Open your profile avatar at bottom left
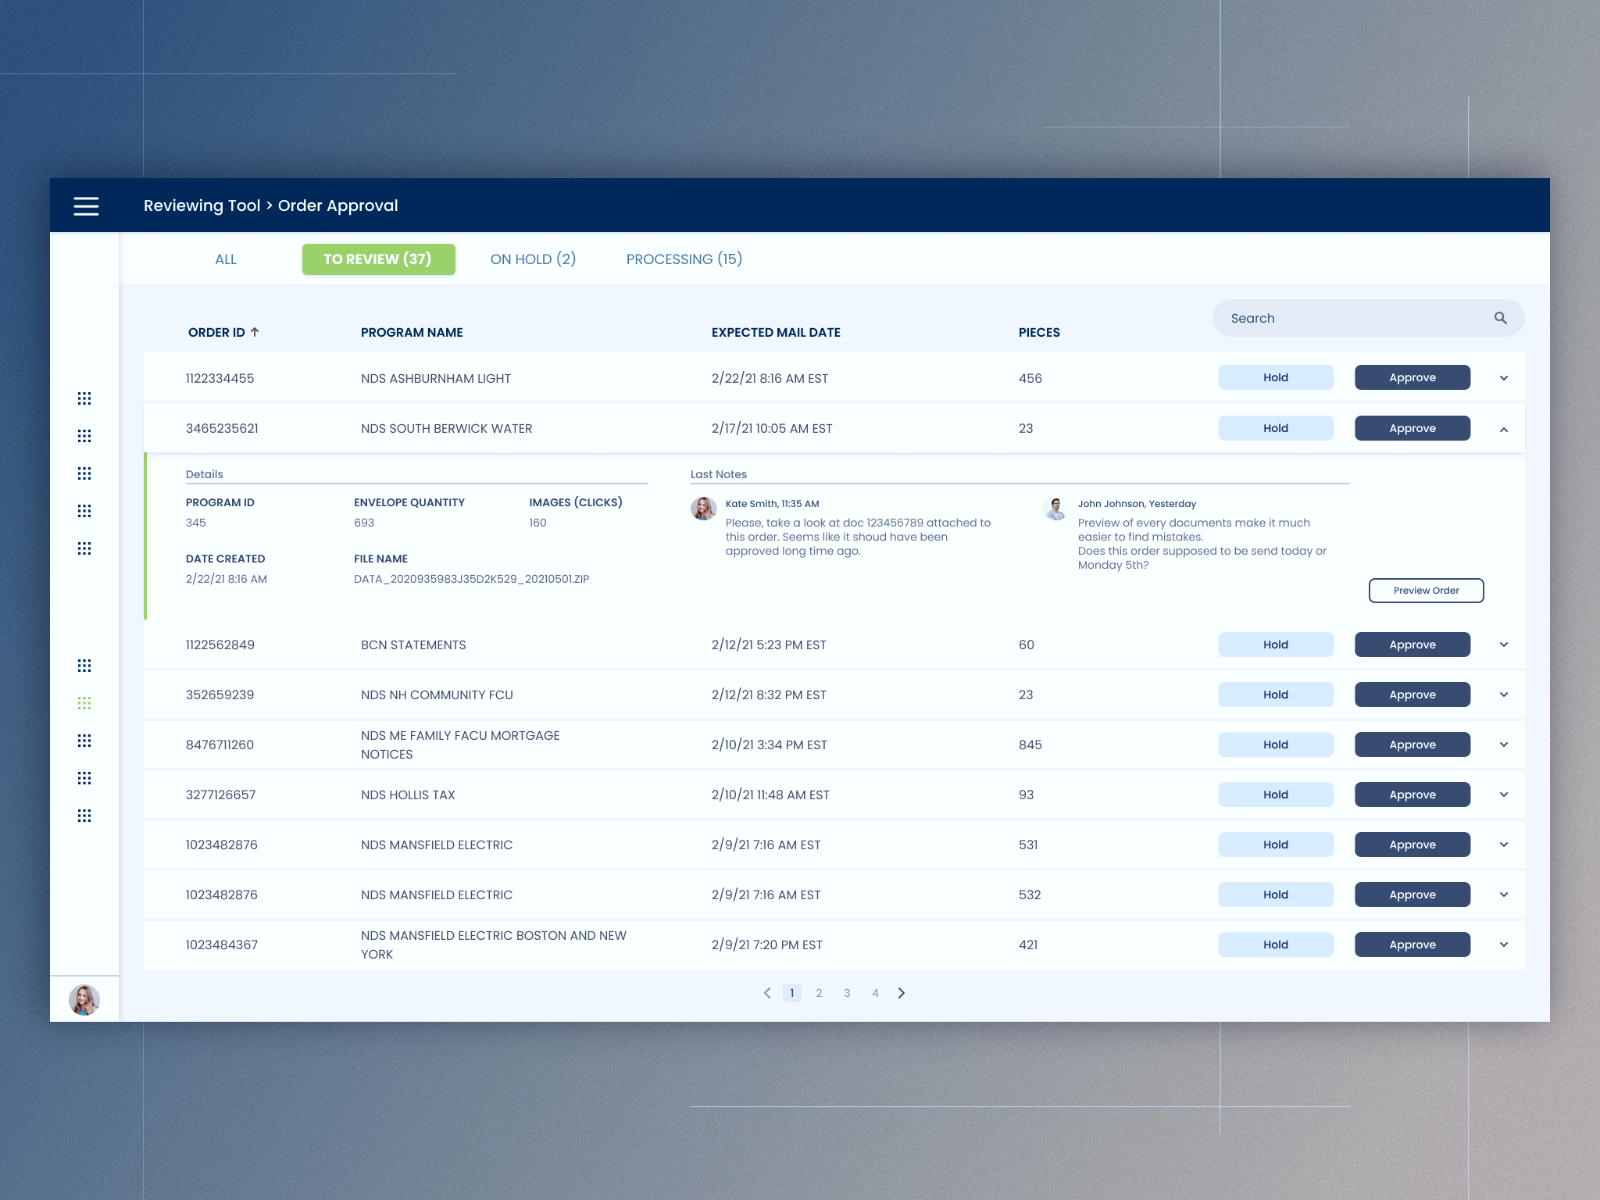The height and width of the screenshot is (1200, 1600). 84,998
